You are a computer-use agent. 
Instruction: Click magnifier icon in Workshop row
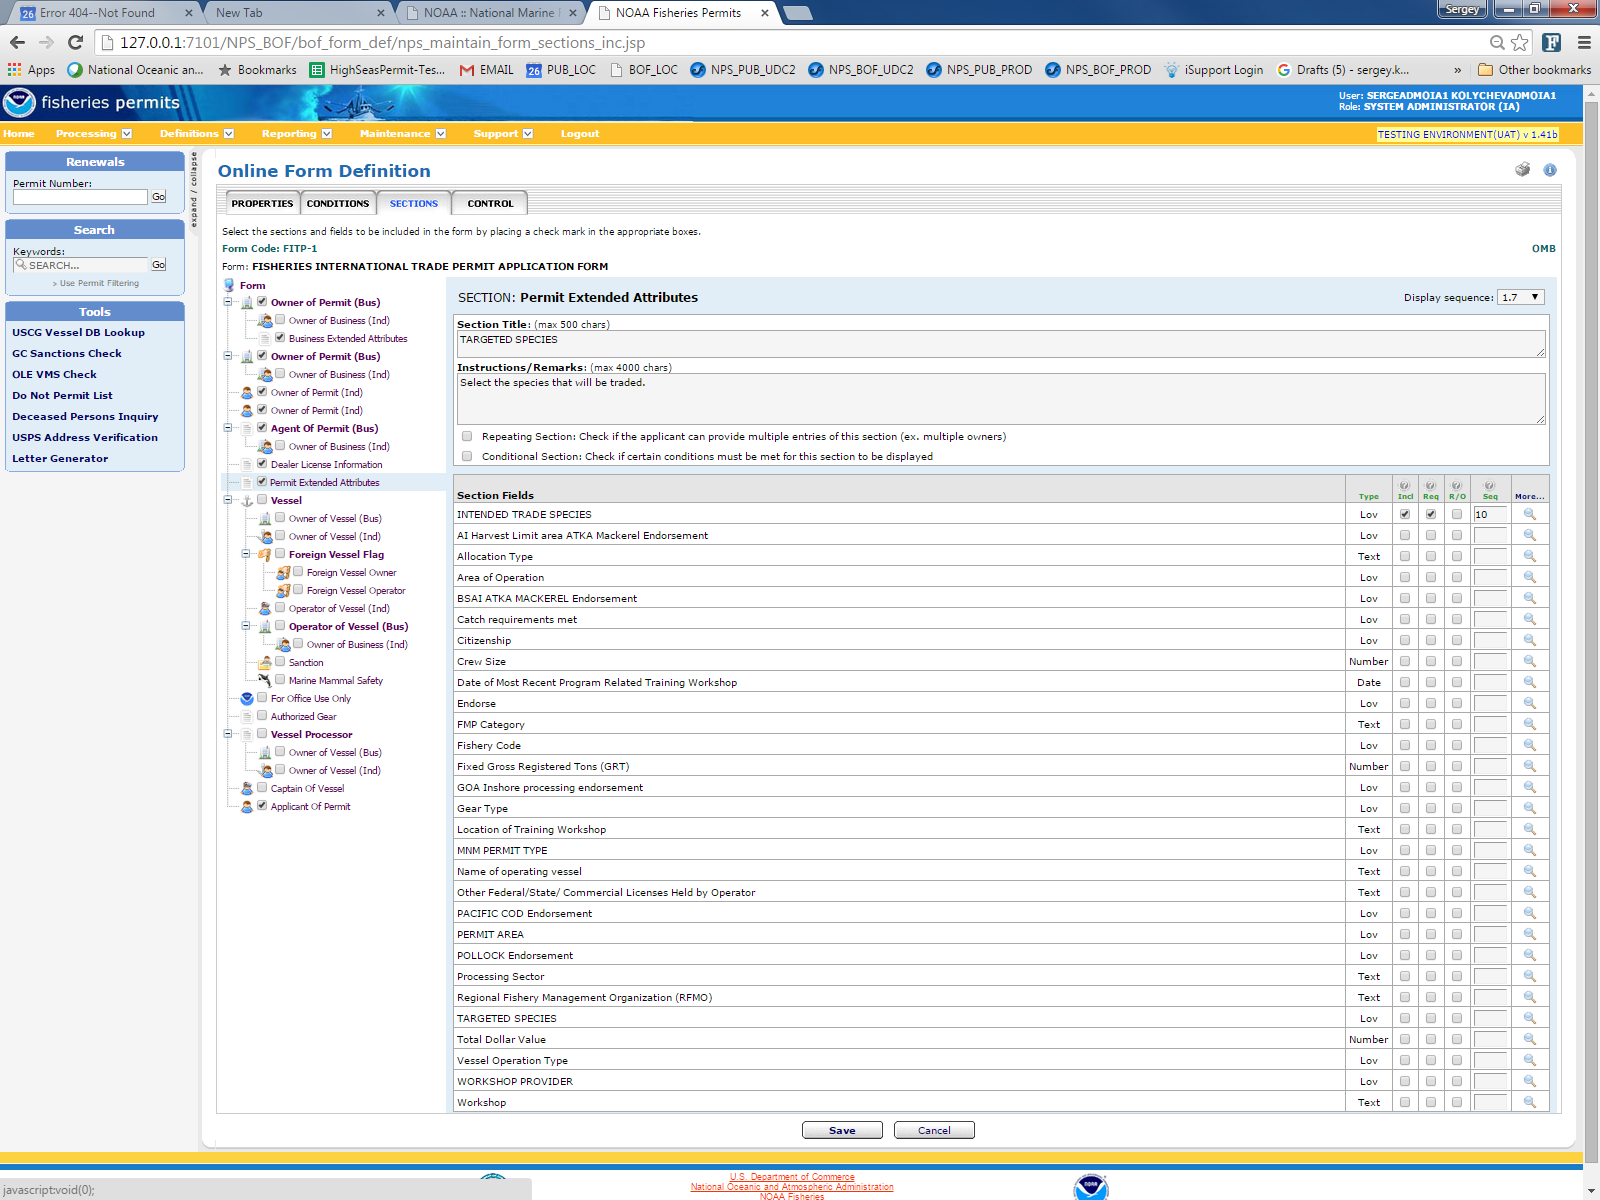click(x=1529, y=1102)
